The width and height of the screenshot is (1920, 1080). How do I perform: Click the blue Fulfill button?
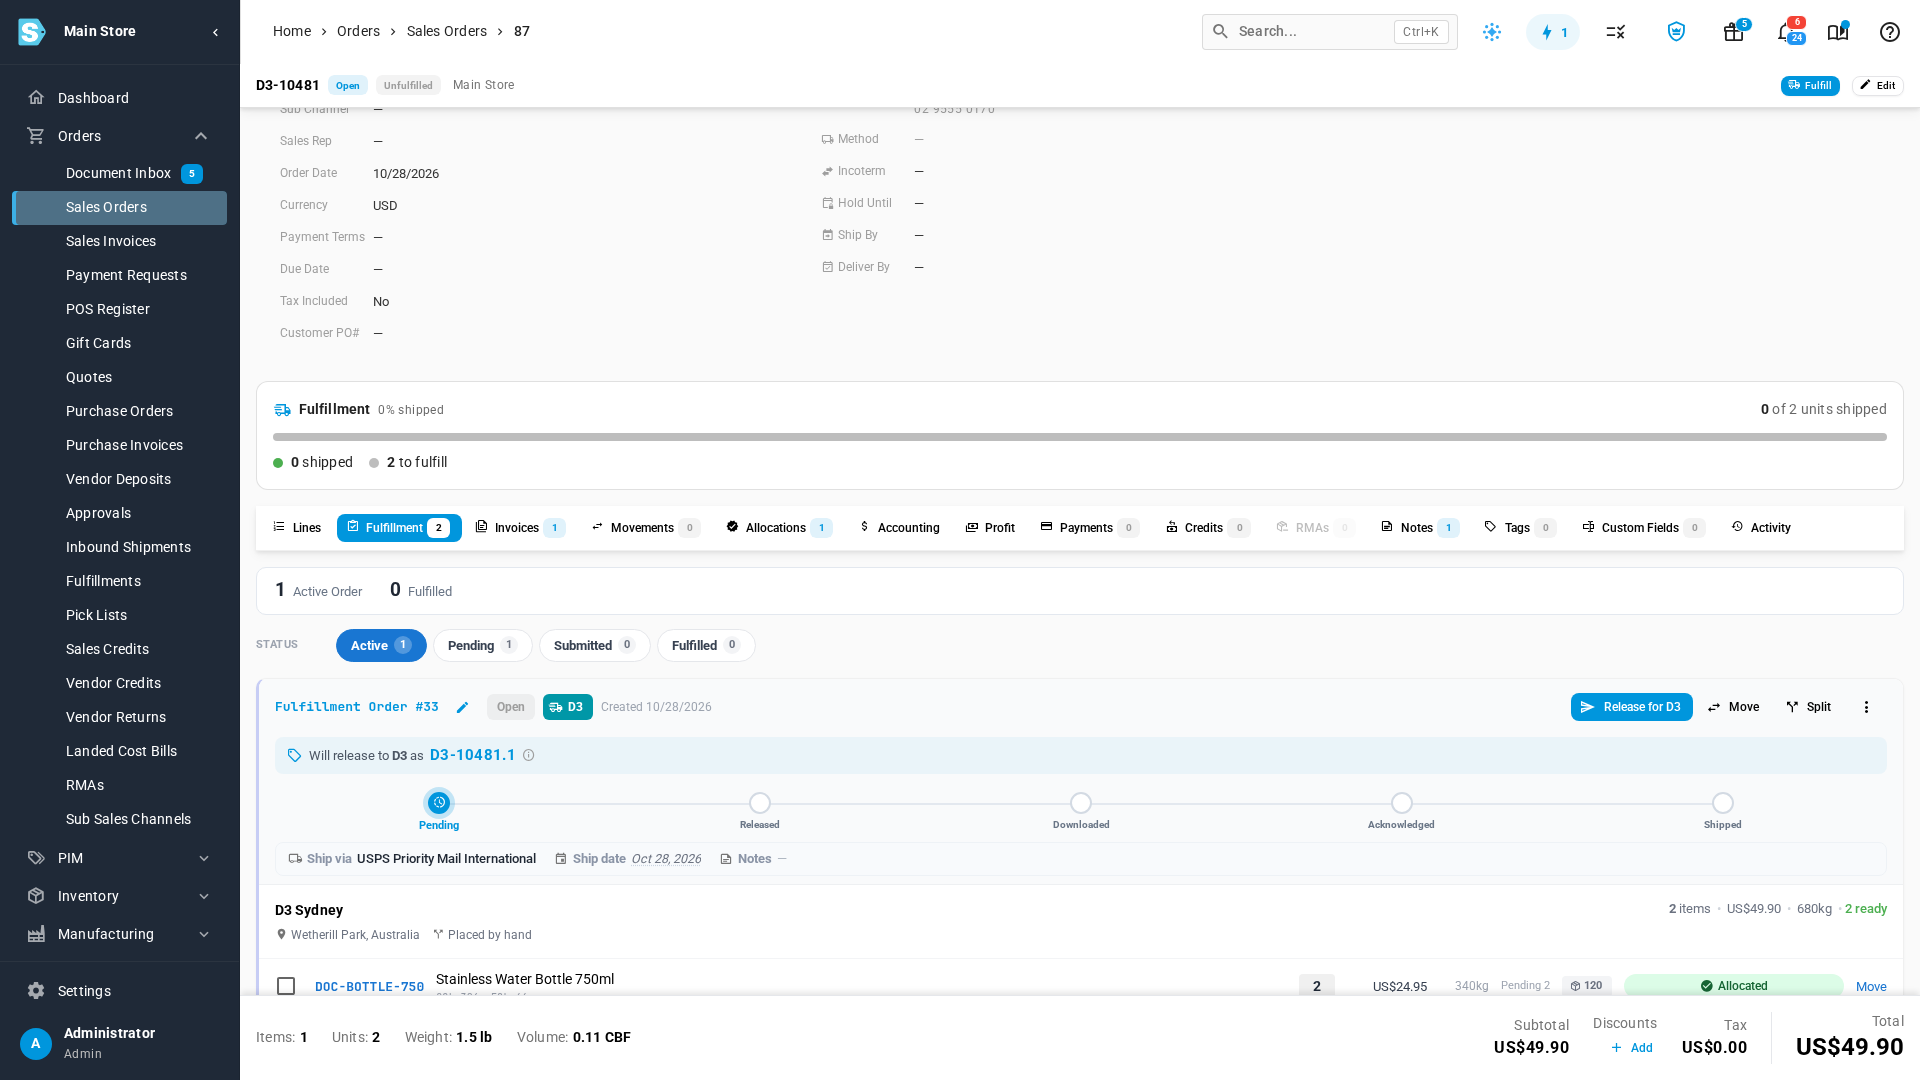click(x=1810, y=86)
